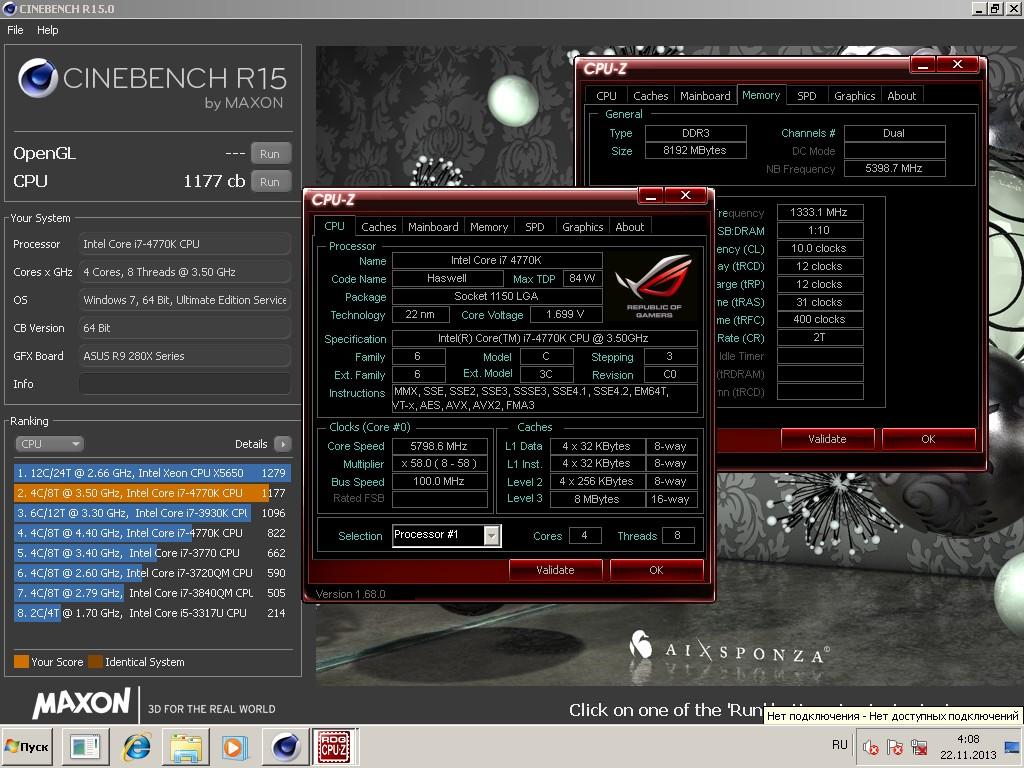Select ranking entry Core i7-3770
The height and width of the screenshot is (768, 1024).
152,553
